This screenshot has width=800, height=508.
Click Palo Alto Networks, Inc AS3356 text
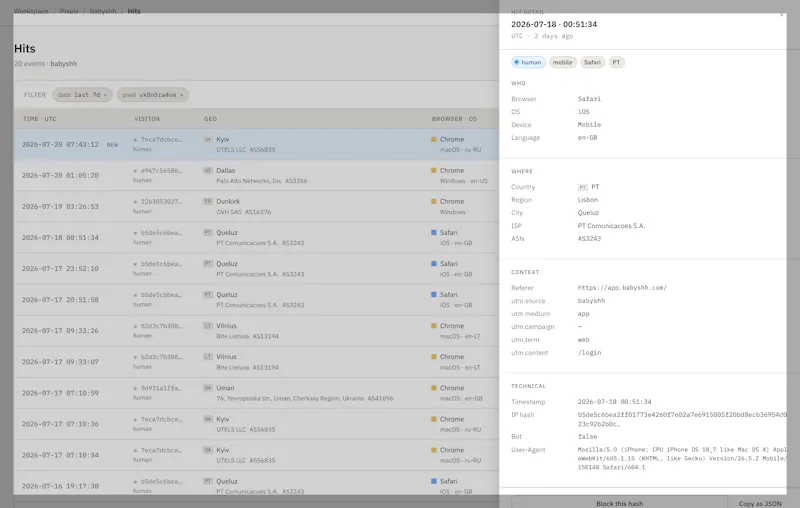point(262,181)
